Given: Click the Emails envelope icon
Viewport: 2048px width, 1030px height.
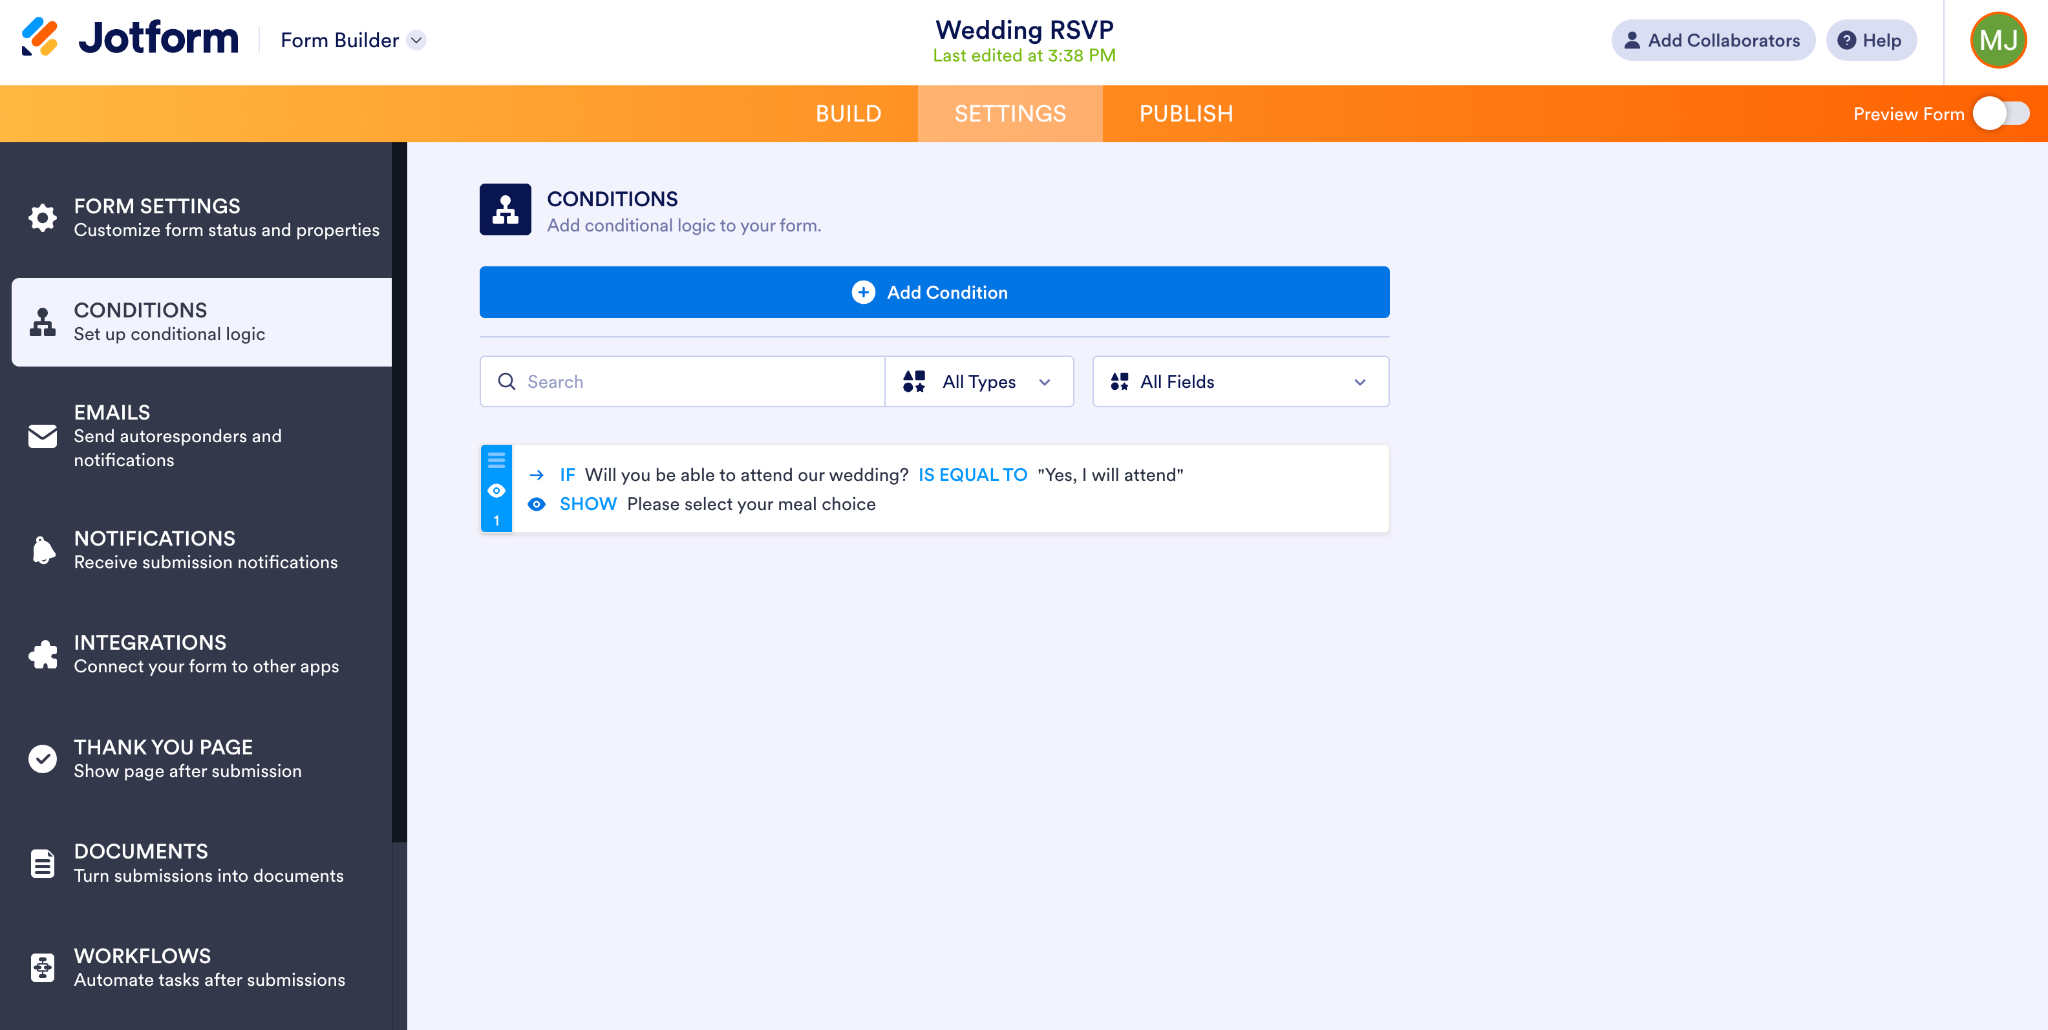Looking at the screenshot, I should 42,436.
